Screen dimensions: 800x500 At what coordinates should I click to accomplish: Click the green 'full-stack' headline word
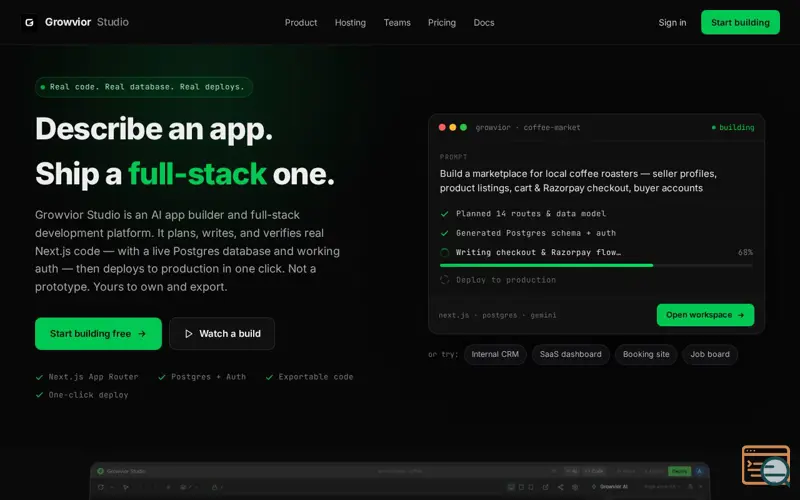pos(197,174)
